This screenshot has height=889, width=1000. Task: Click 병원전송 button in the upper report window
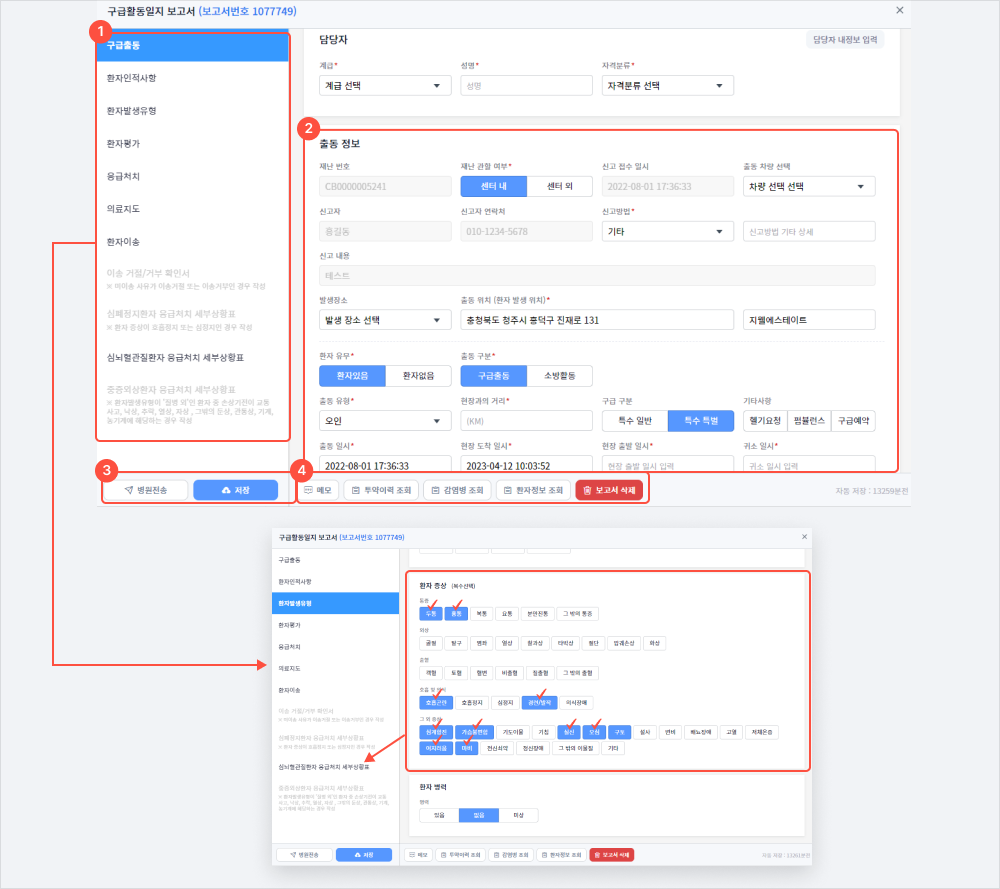(146, 490)
